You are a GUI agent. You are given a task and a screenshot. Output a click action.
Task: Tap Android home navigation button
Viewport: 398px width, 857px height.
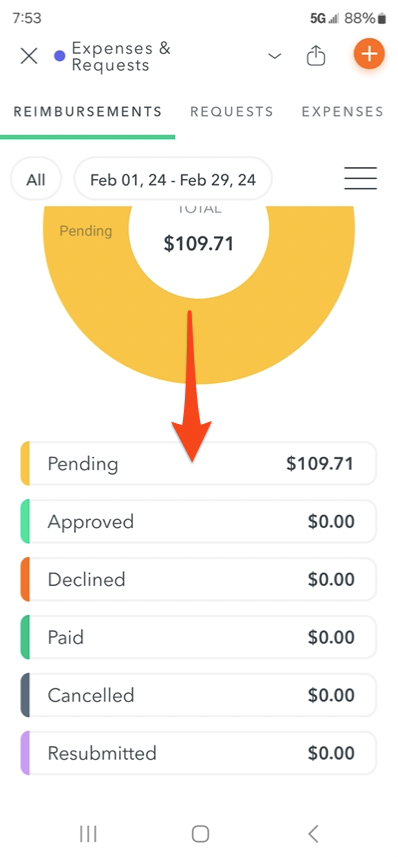click(200, 833)
